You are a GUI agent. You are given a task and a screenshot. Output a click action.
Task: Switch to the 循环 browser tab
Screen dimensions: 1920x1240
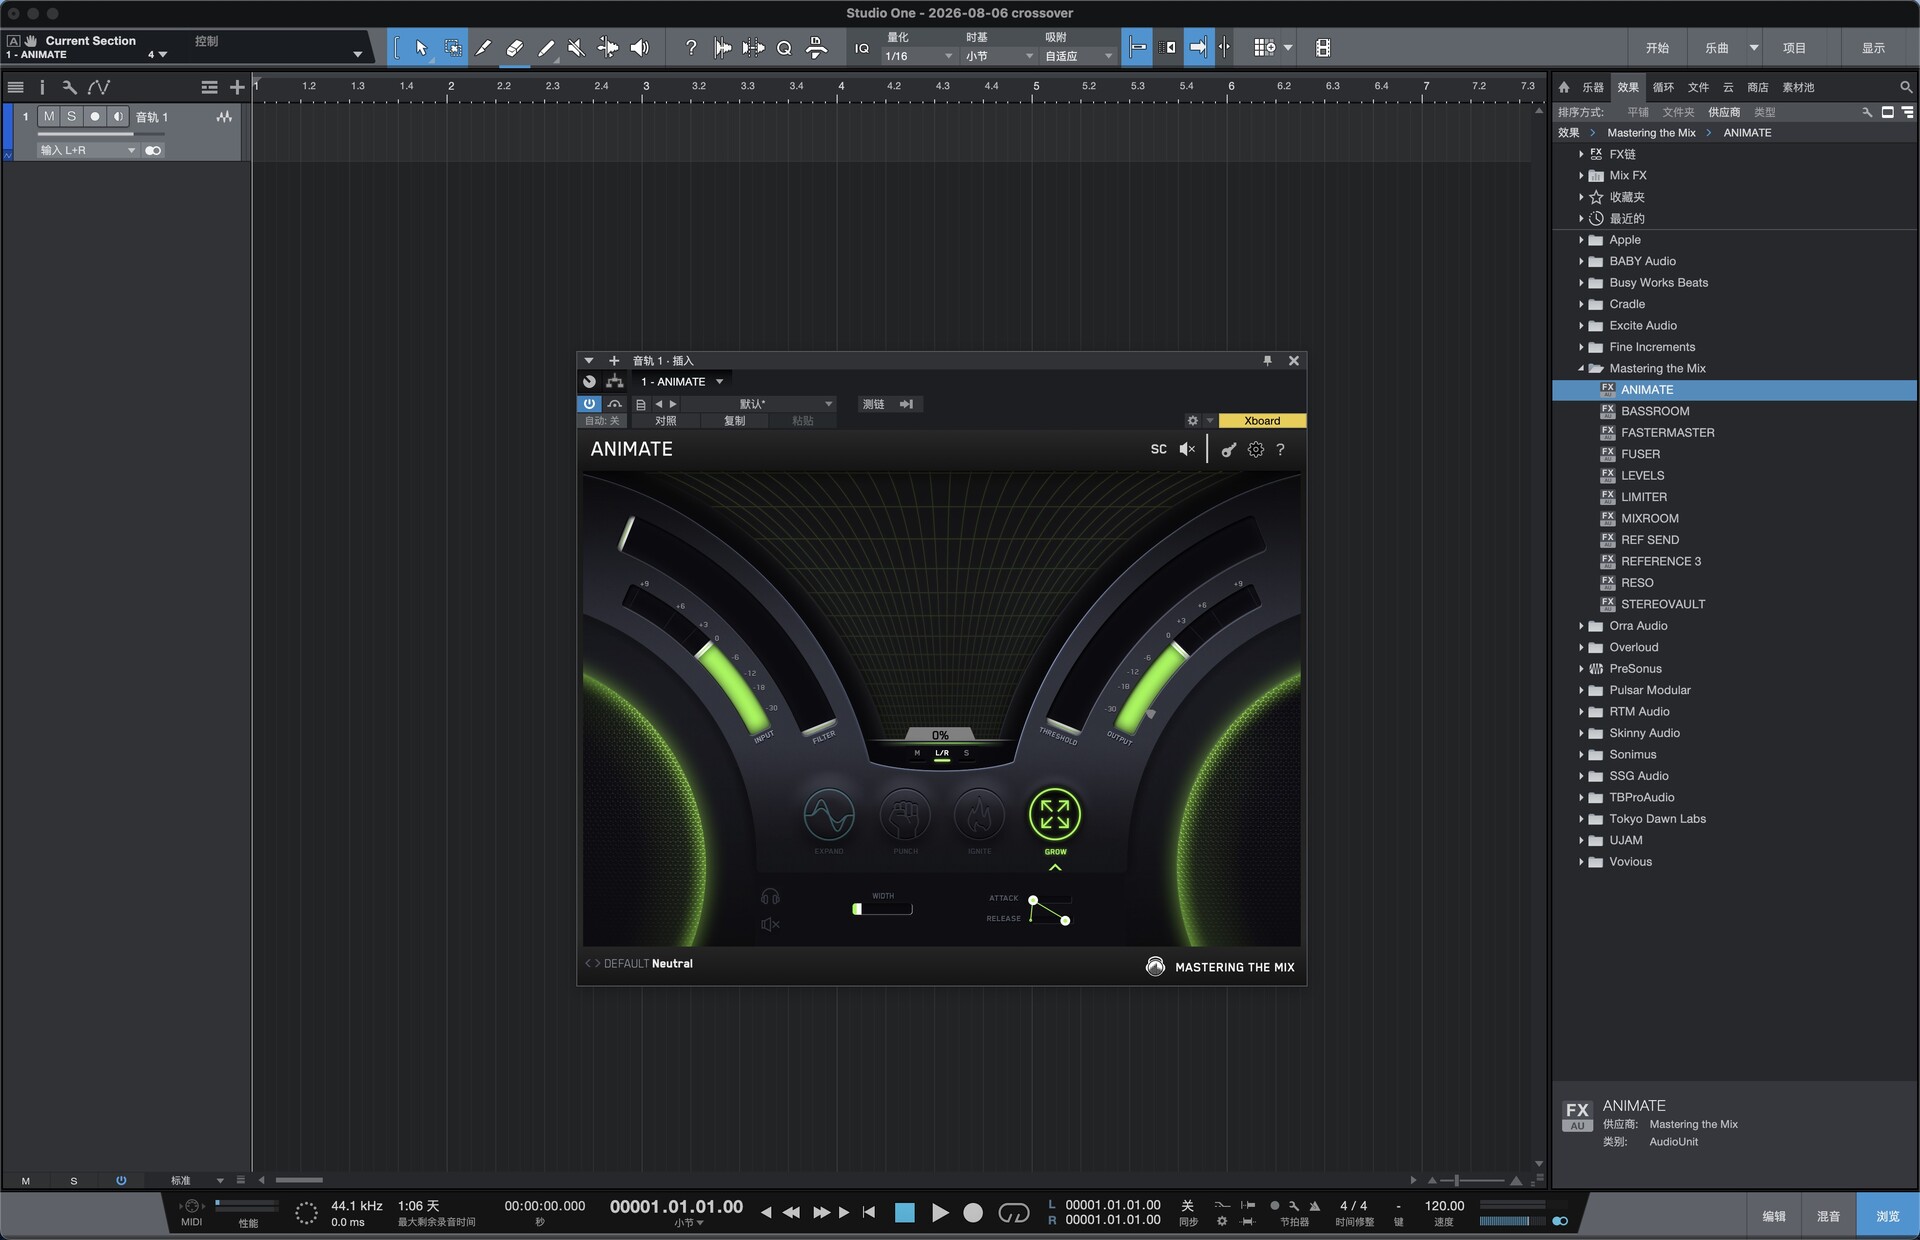coord(1663,87)
